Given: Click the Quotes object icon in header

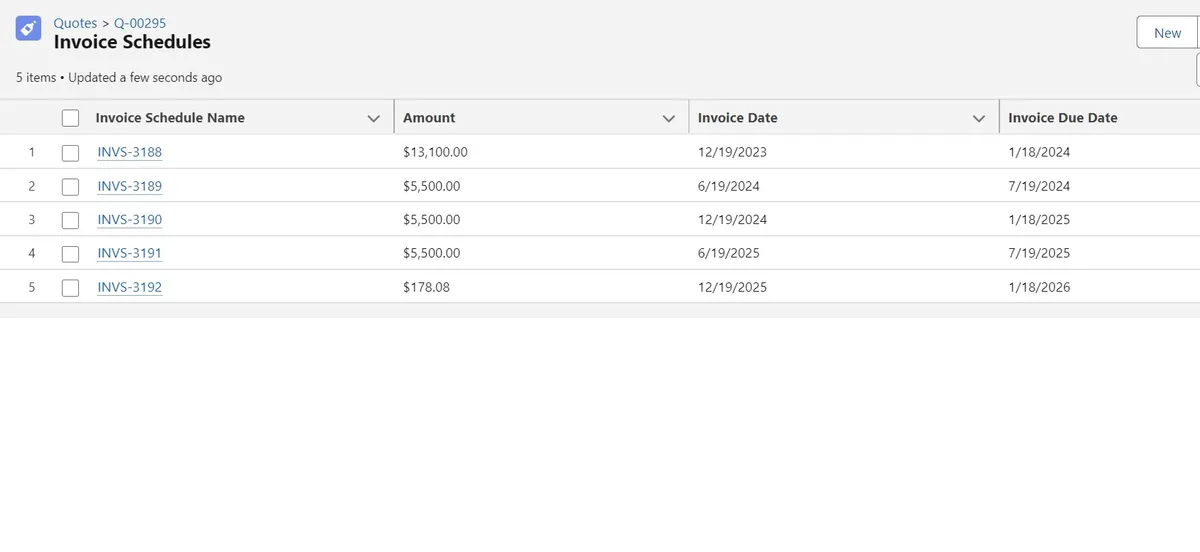Looking at the screenshot, I should [x=29, y=29].
